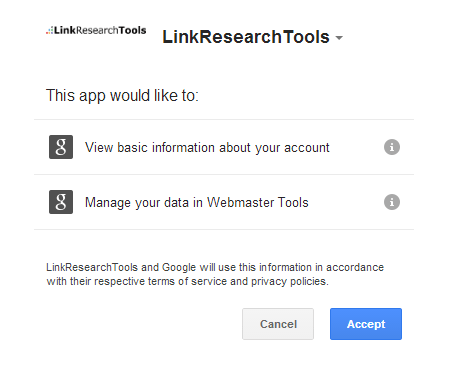
Task: Select 'Manage your data in Webmaster Tools'
Action: (x=197, y=202)
